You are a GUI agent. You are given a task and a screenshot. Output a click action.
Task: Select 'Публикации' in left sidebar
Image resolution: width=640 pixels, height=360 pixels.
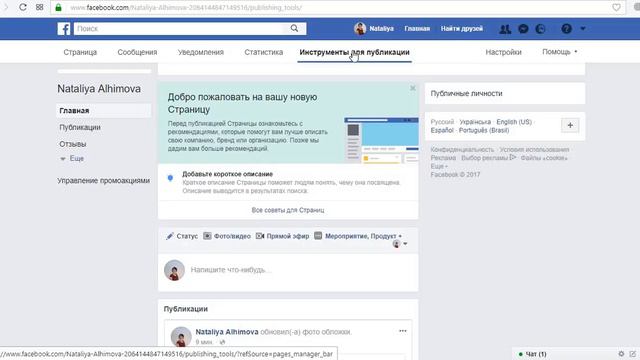point(80,127)
